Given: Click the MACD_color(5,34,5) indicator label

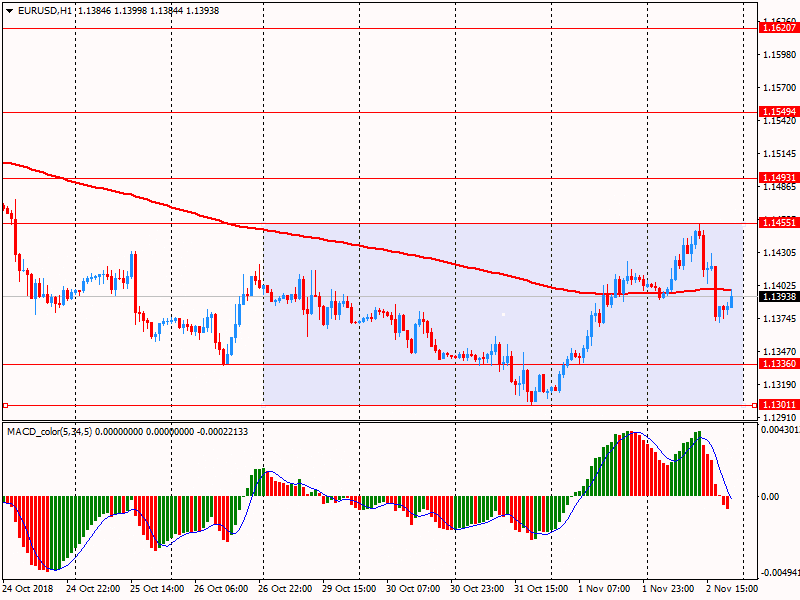Looking at the screenshot, I should [x=49, y=432].
